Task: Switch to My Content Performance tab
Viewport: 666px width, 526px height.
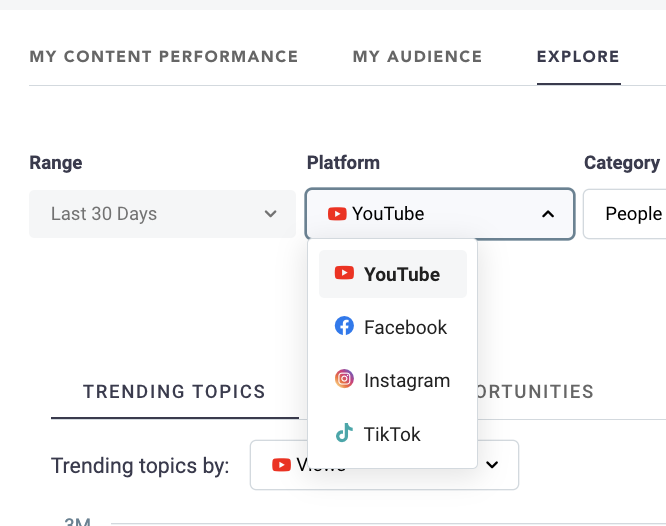Action: click(x=164, y=57)
